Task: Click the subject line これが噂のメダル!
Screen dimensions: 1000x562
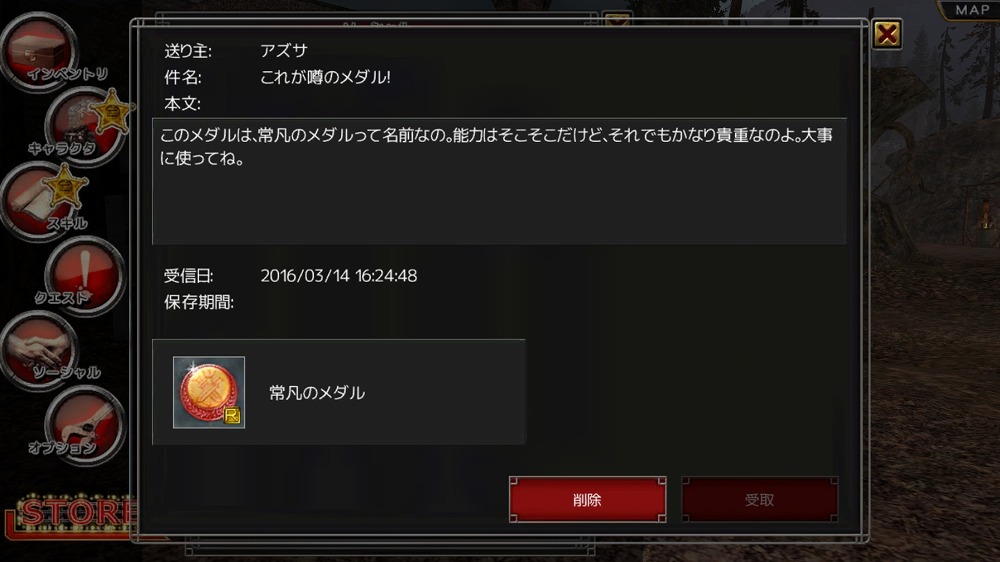Action: click(325, 77)
